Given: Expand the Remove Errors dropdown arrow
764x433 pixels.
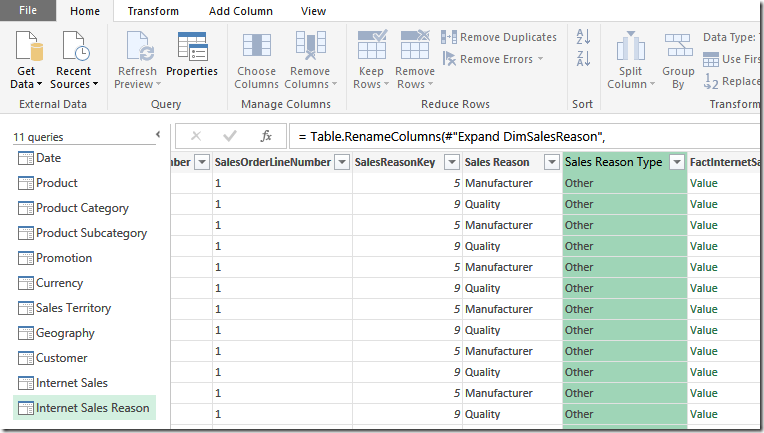Looking at the screenshot, I should (540, 59).
